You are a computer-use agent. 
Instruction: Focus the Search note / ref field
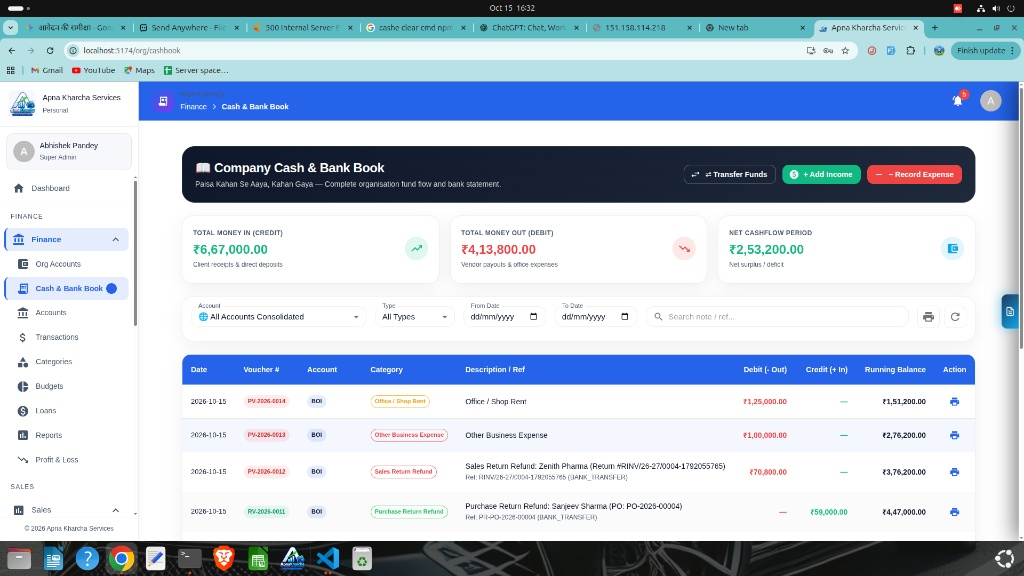(777, 317)
